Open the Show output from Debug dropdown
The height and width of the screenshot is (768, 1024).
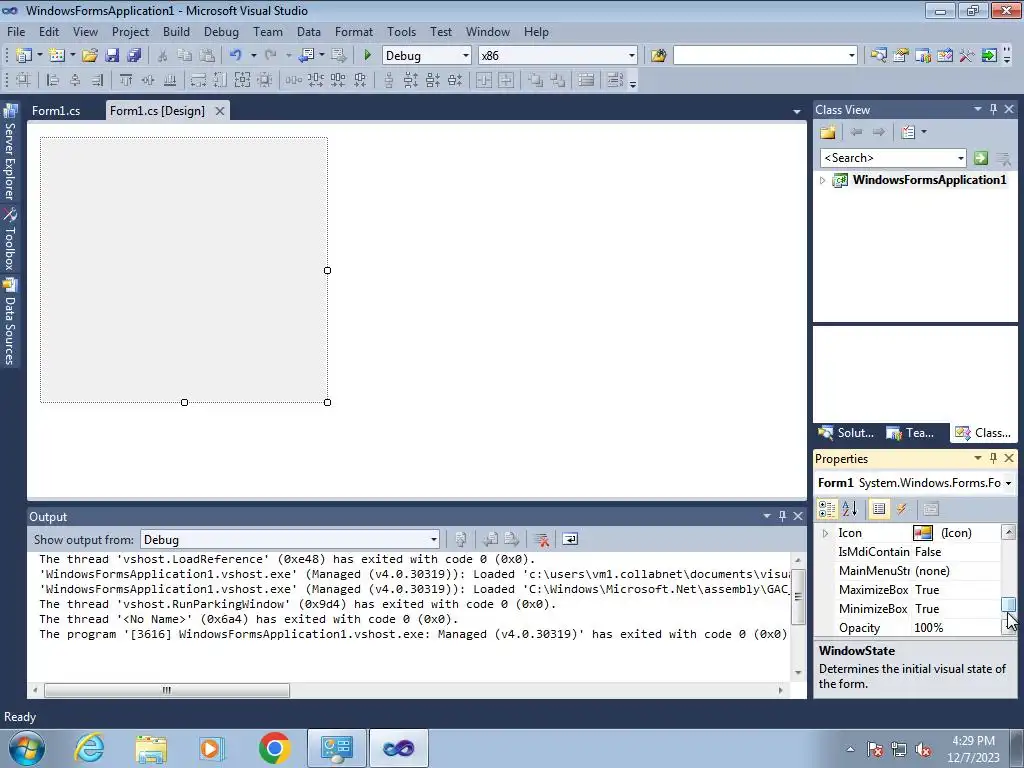coord(434,539)
